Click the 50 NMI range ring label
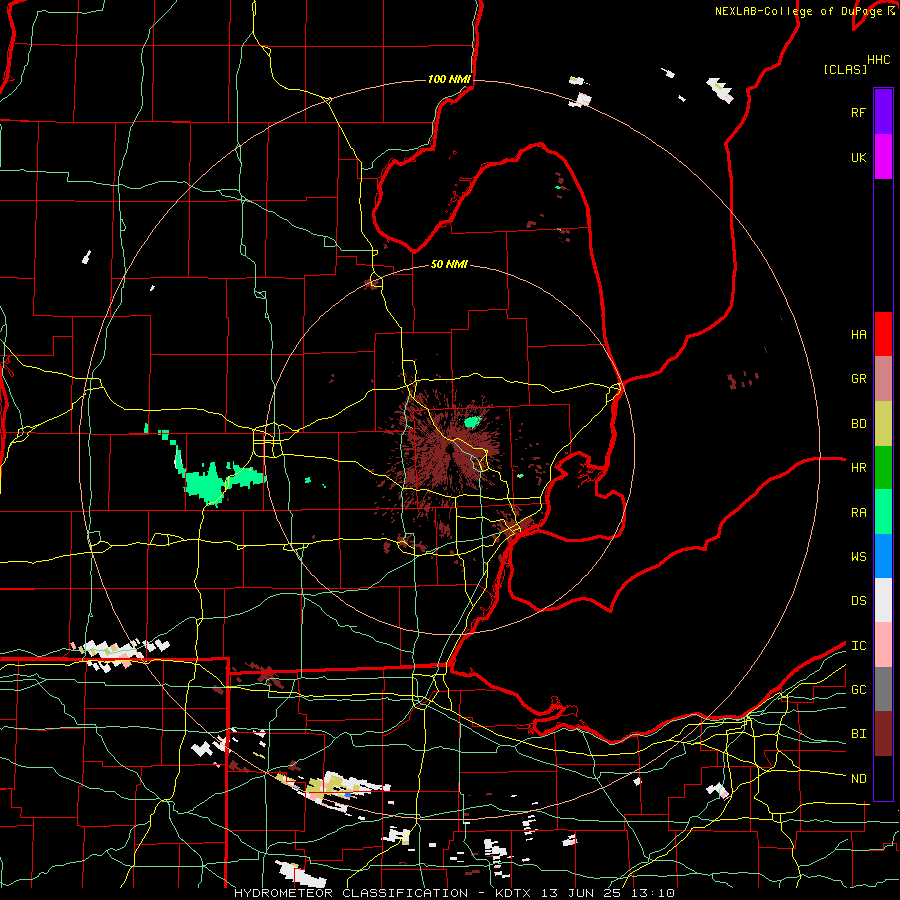The width and height of the screenshot is (900, 900). point(449,264)
